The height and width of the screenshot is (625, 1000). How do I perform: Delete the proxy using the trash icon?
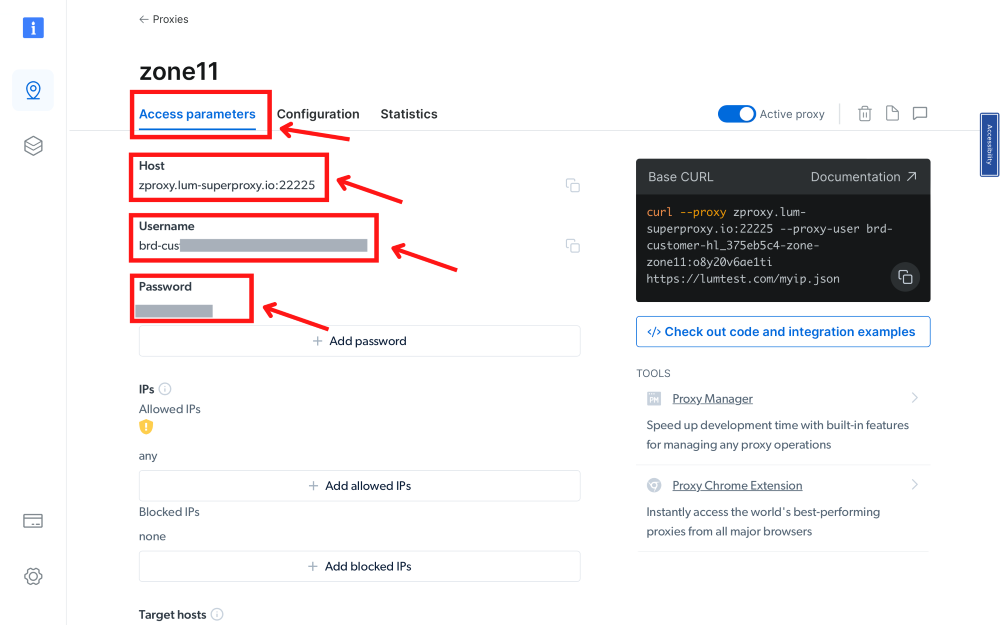(864, 114)
